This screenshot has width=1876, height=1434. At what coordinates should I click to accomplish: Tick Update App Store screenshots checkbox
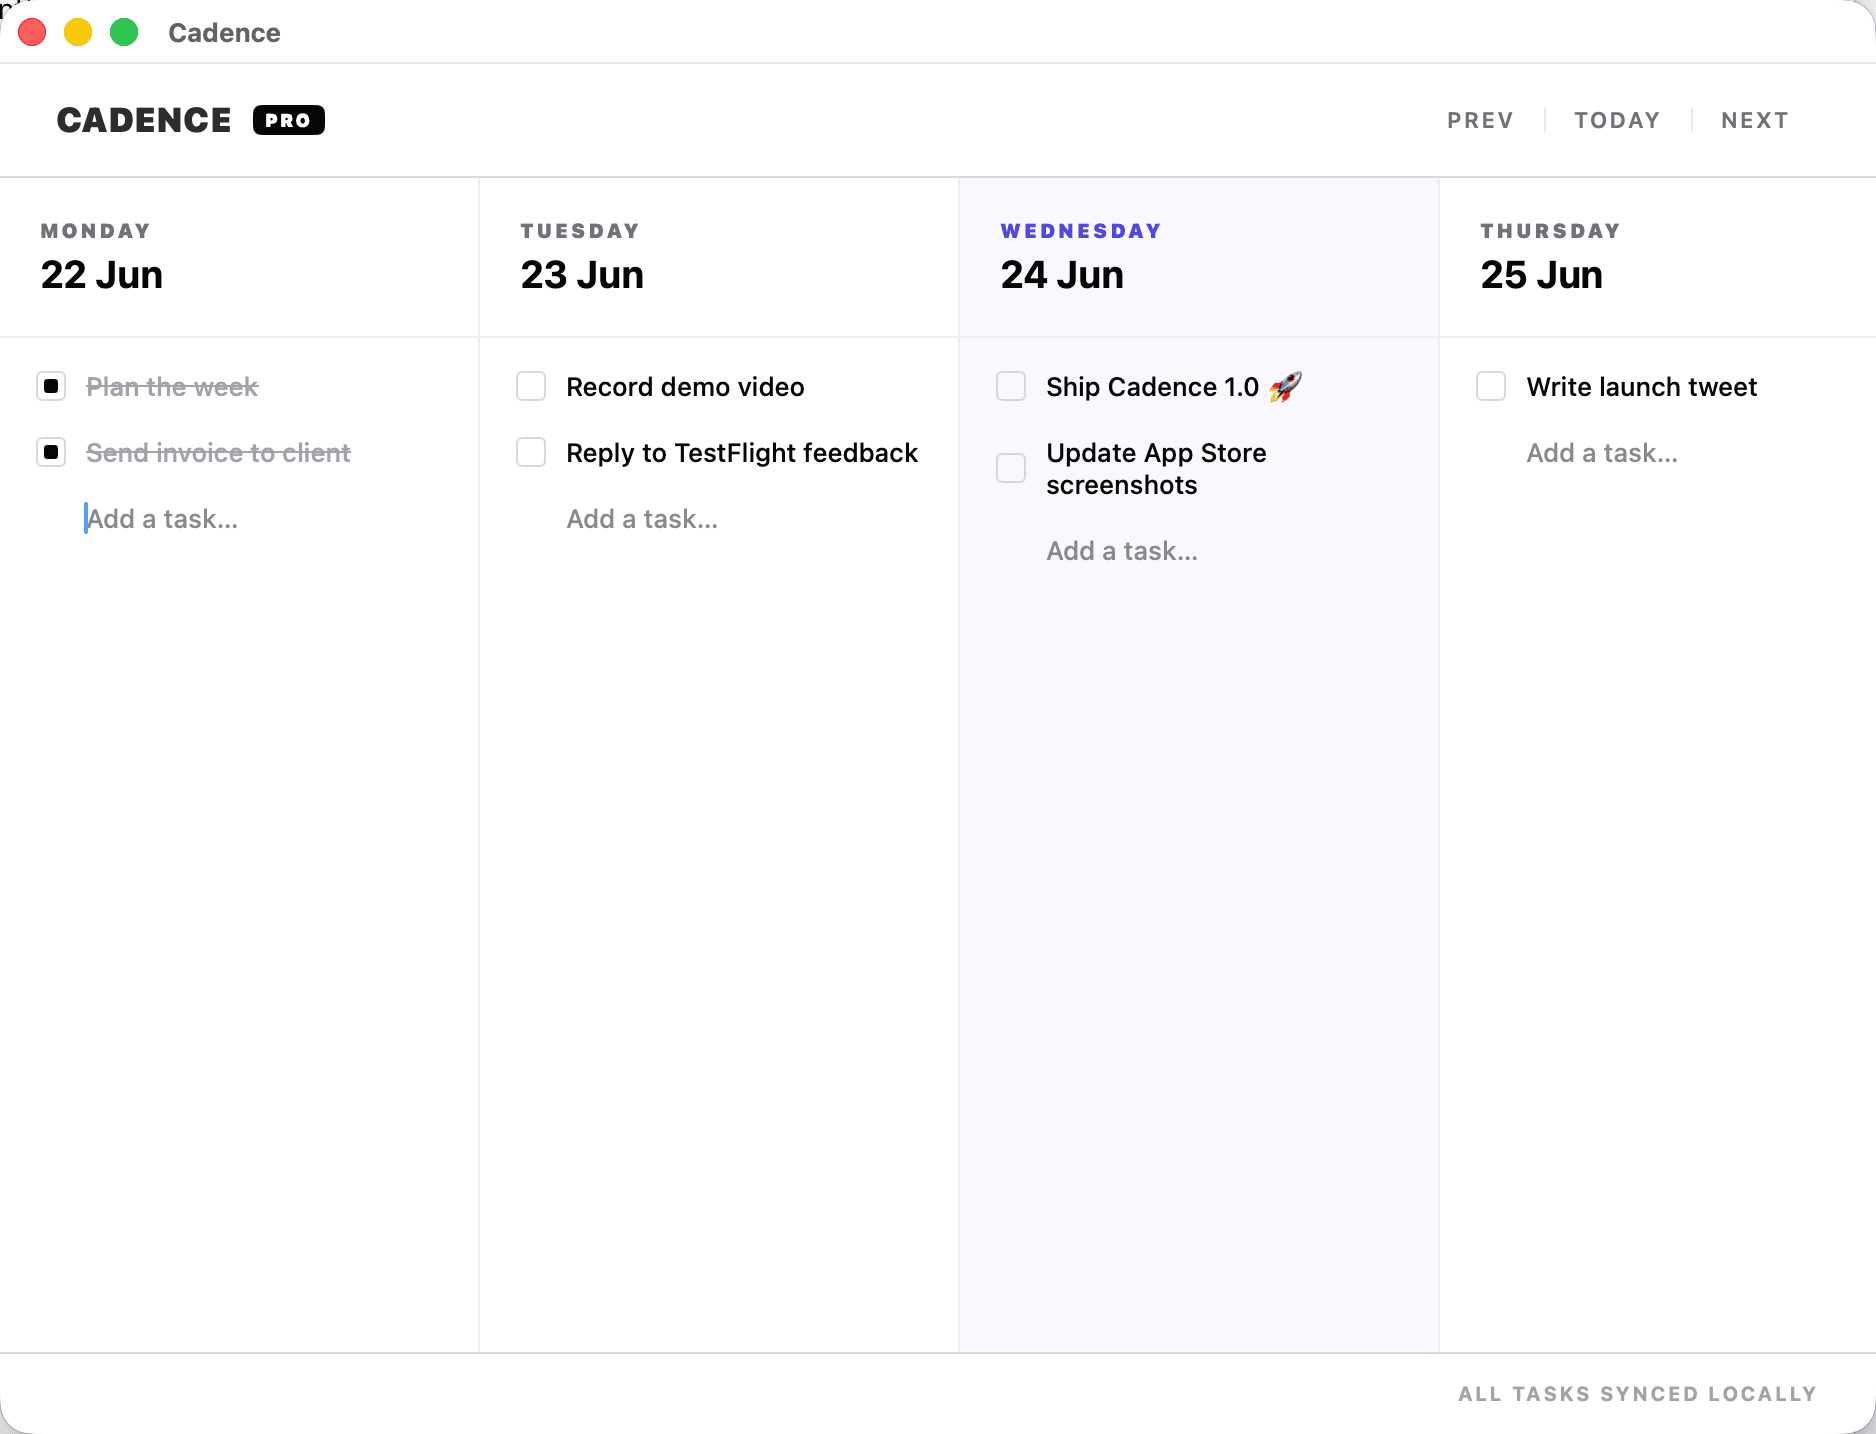[1011, 468]
